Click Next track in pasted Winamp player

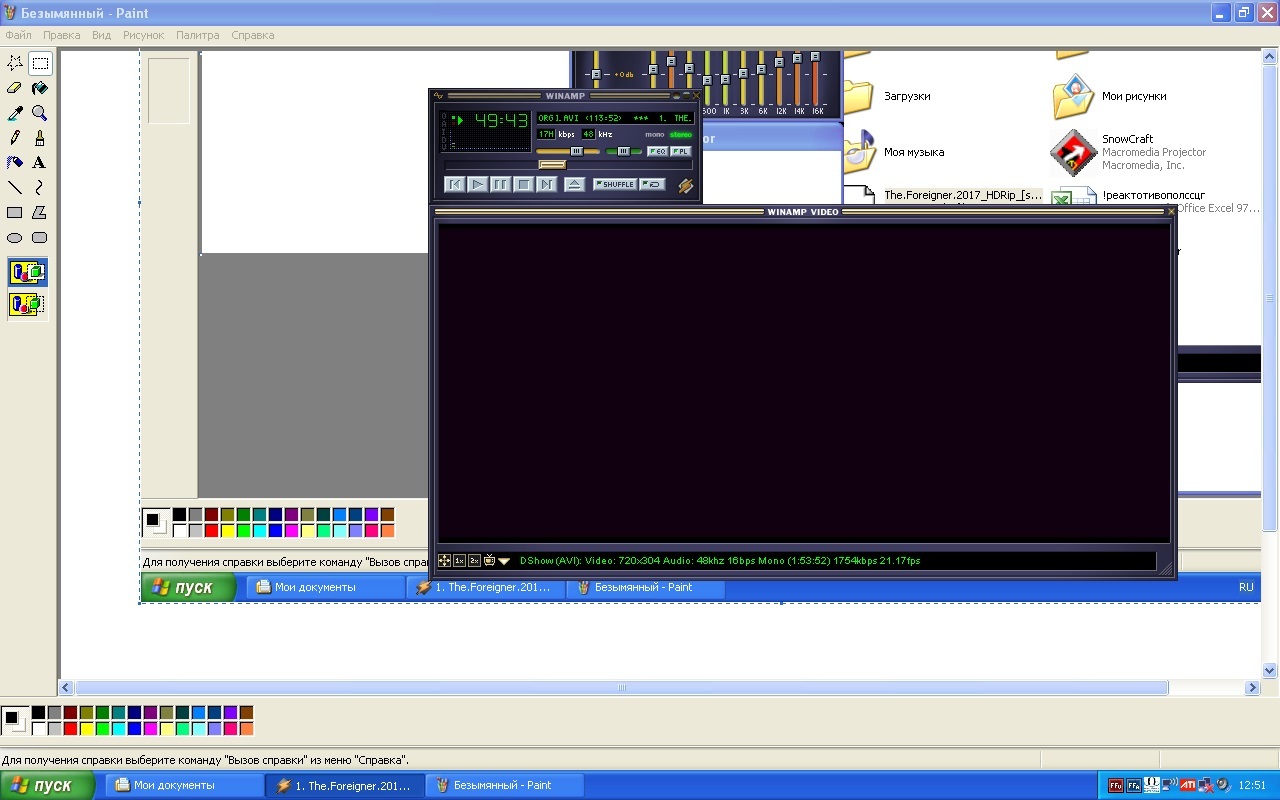546,184
